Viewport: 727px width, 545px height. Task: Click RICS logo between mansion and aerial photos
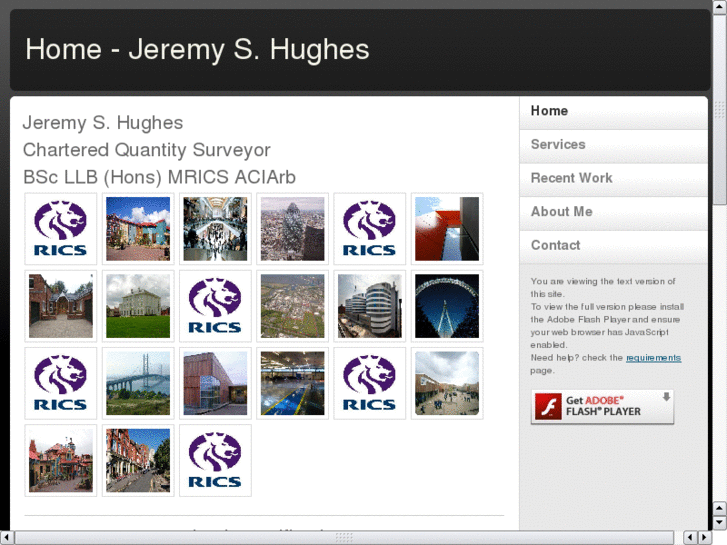215,306
